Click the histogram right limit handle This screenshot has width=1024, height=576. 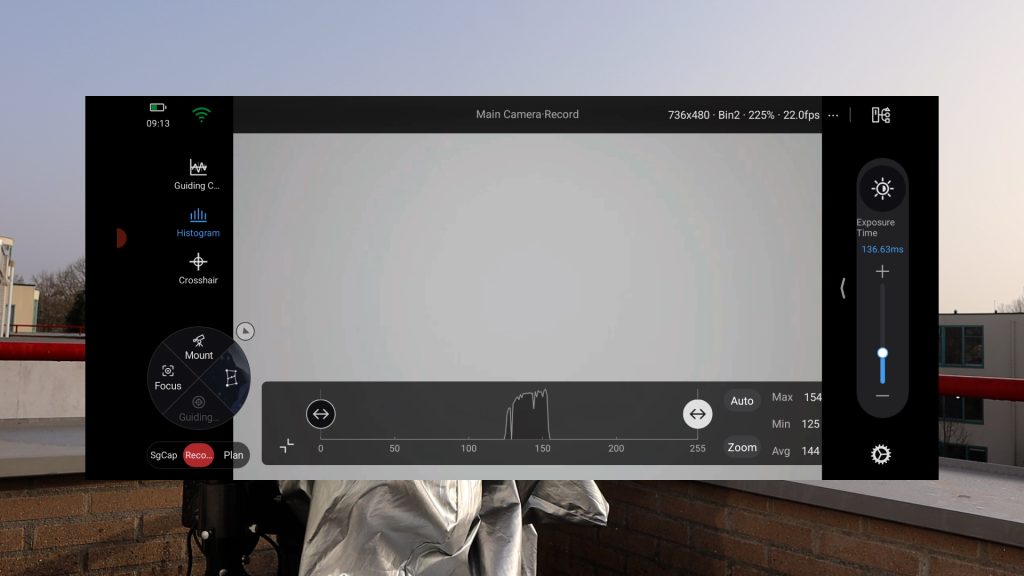click(697, 414)
